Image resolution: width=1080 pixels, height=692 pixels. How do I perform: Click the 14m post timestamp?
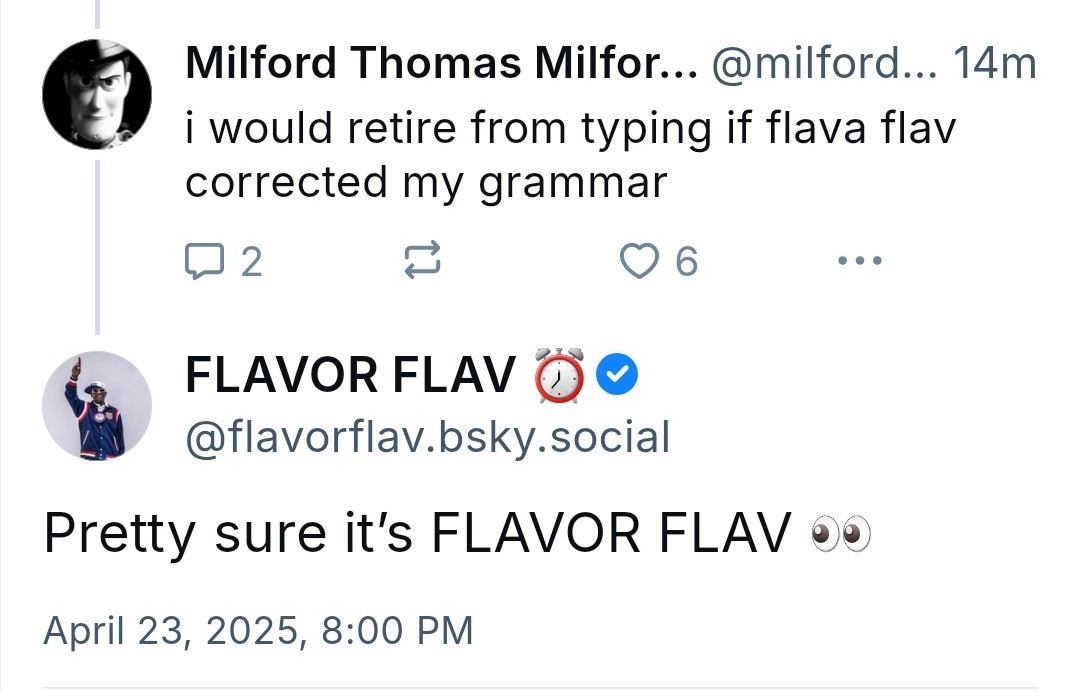[995, 63]
